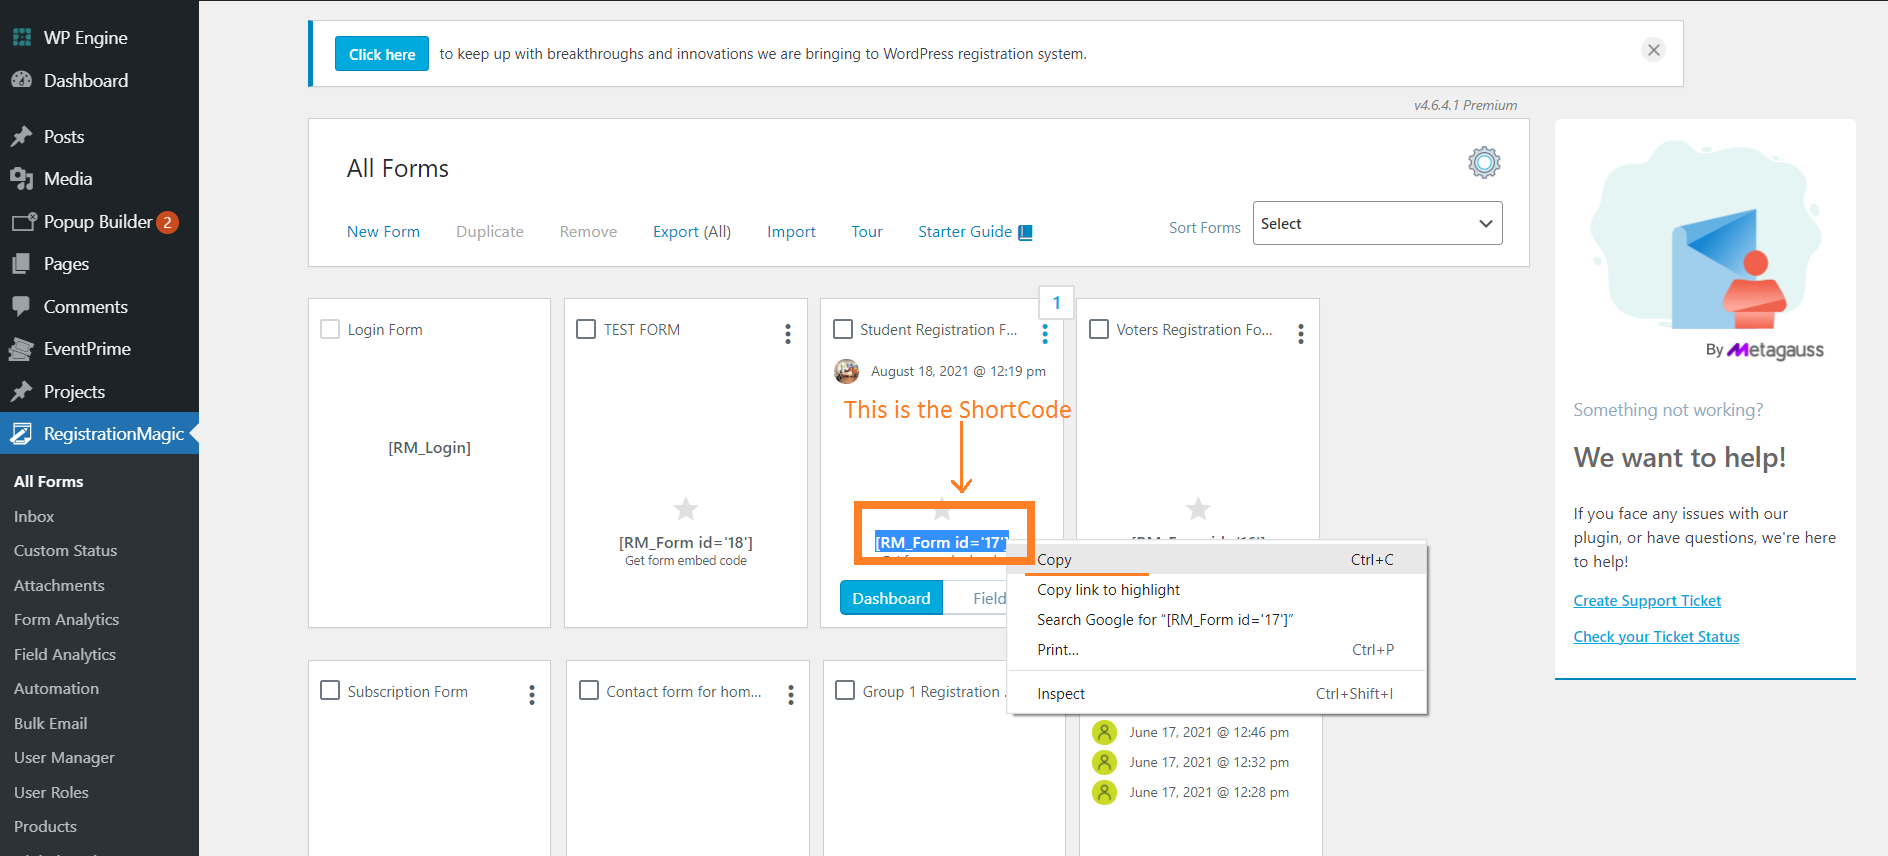
Task: Click the star on Voters Registration card
Action: (x=1198, y=509)
